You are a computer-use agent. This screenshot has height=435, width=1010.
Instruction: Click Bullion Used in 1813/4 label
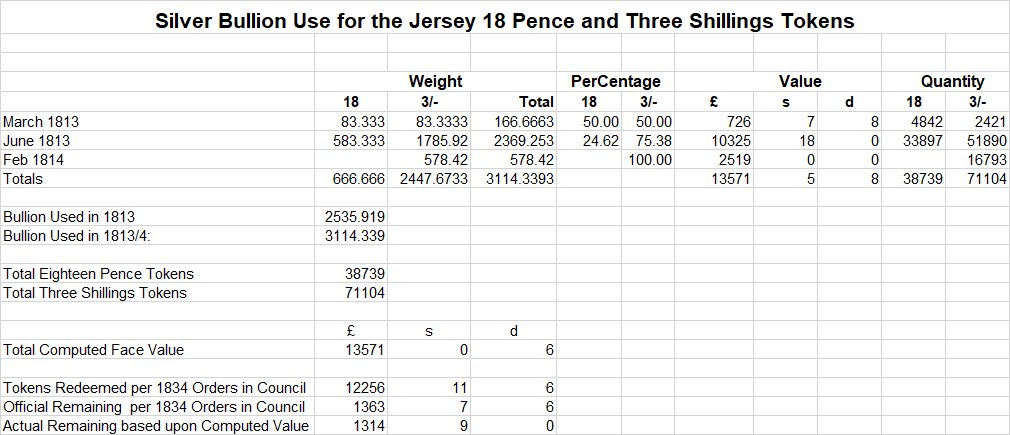pyautogui.click(x=77, y=236)
